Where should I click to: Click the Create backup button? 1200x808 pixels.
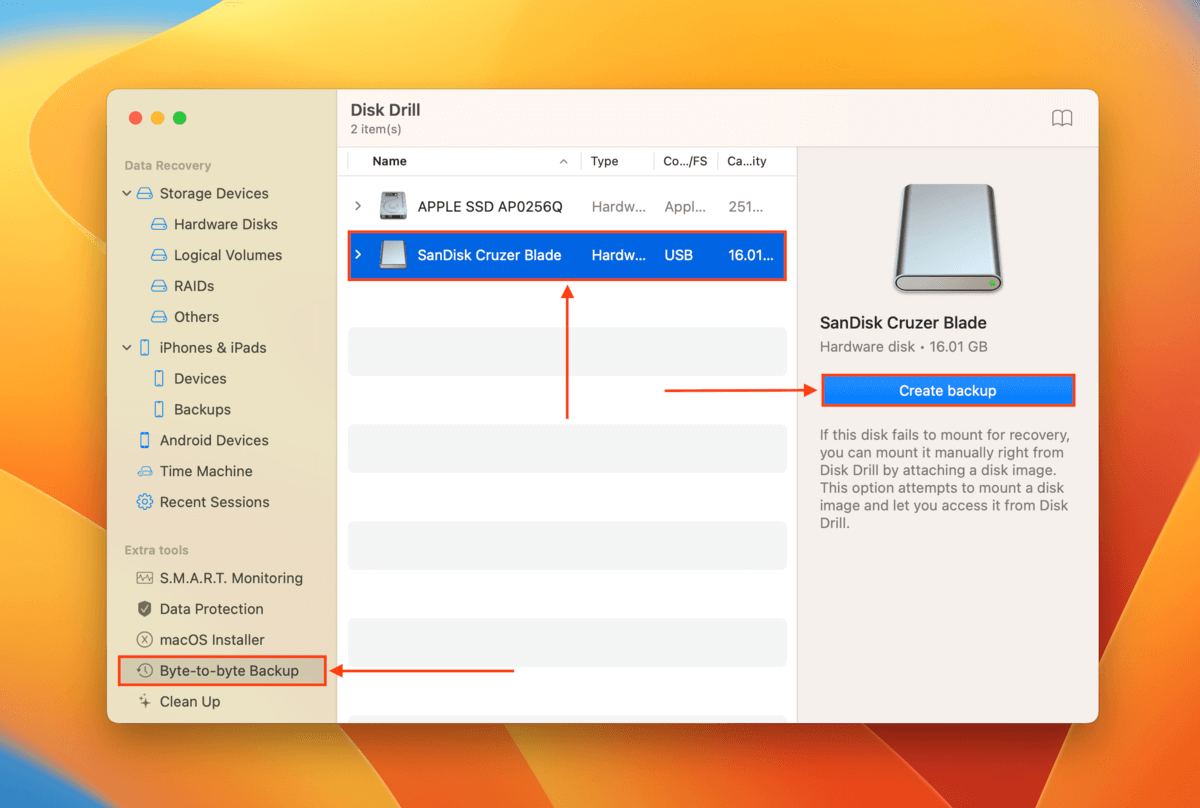[x=948, y=391]
